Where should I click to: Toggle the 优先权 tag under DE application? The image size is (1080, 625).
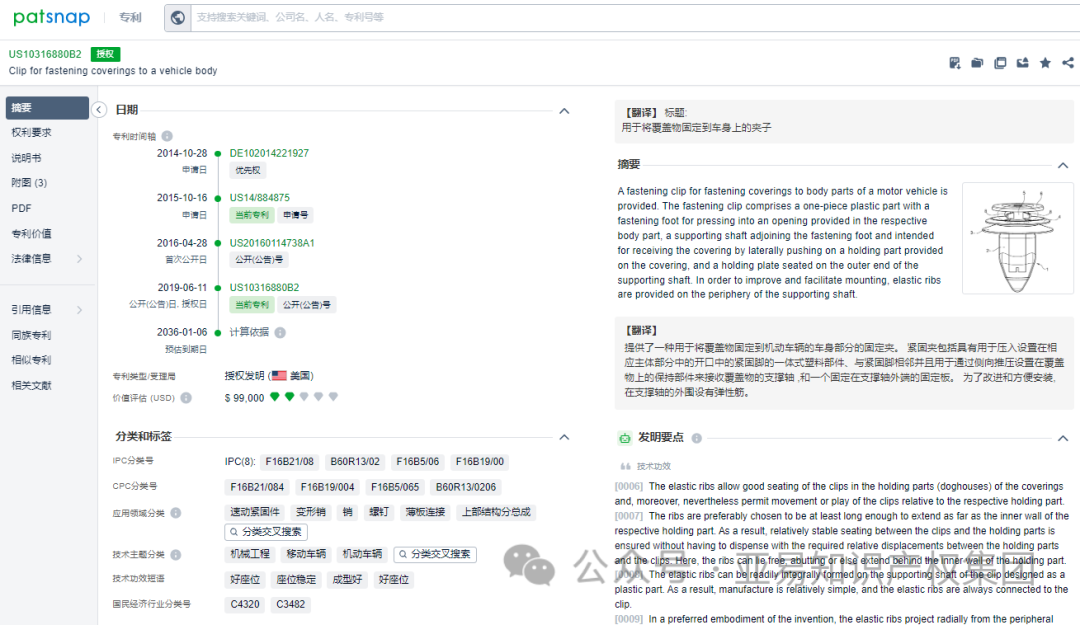247,170
